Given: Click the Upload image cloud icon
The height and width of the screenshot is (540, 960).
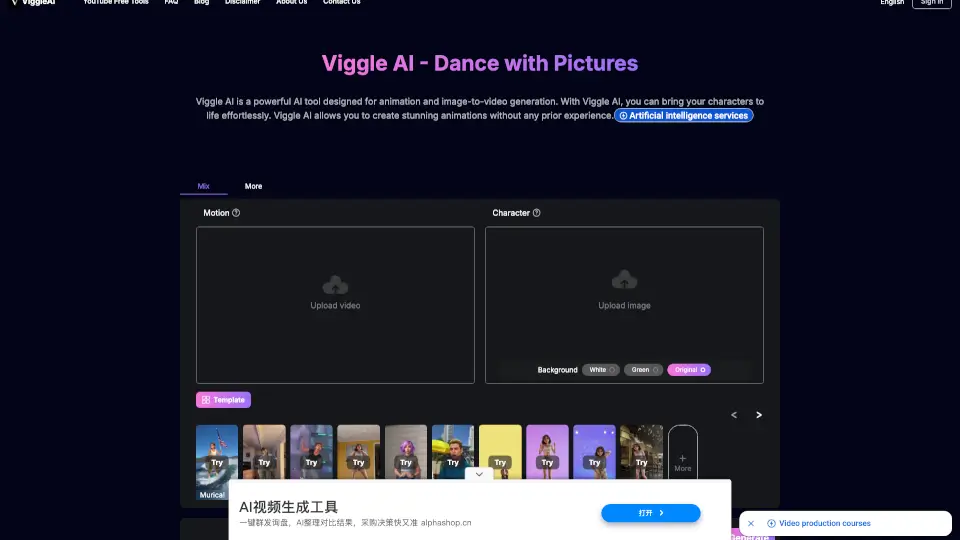Looking at the screenshot, I should pos(624,280).
